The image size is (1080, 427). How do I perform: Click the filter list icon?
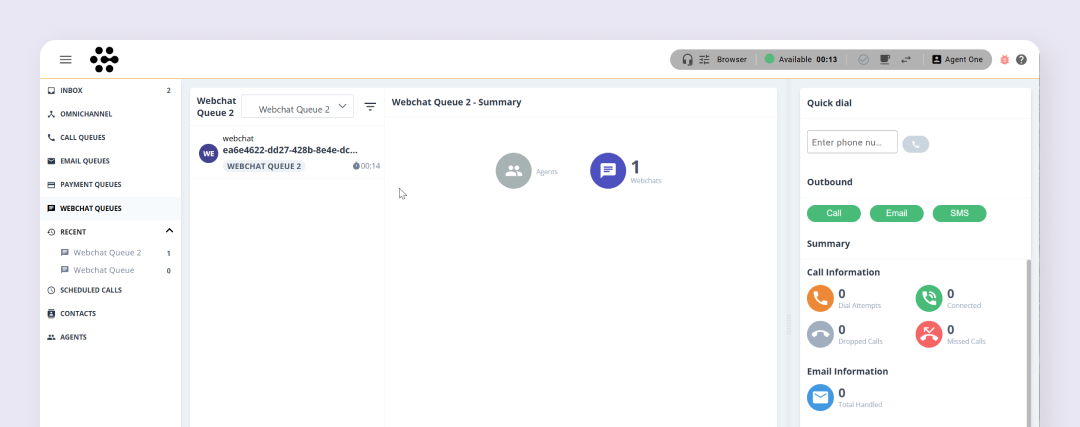point(370,107)
